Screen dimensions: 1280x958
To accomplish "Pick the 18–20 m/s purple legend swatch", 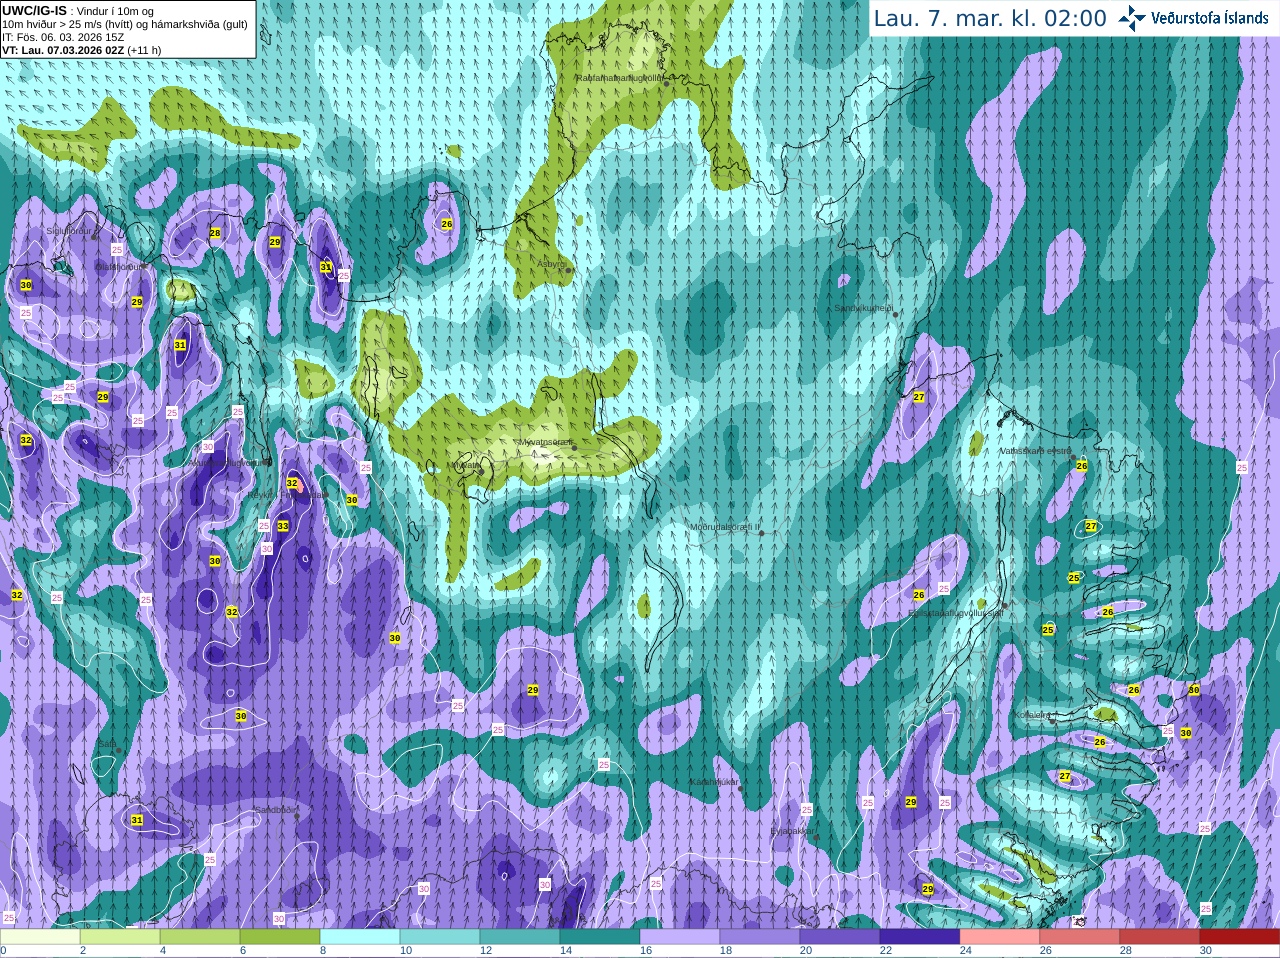I will click(760, 937).
